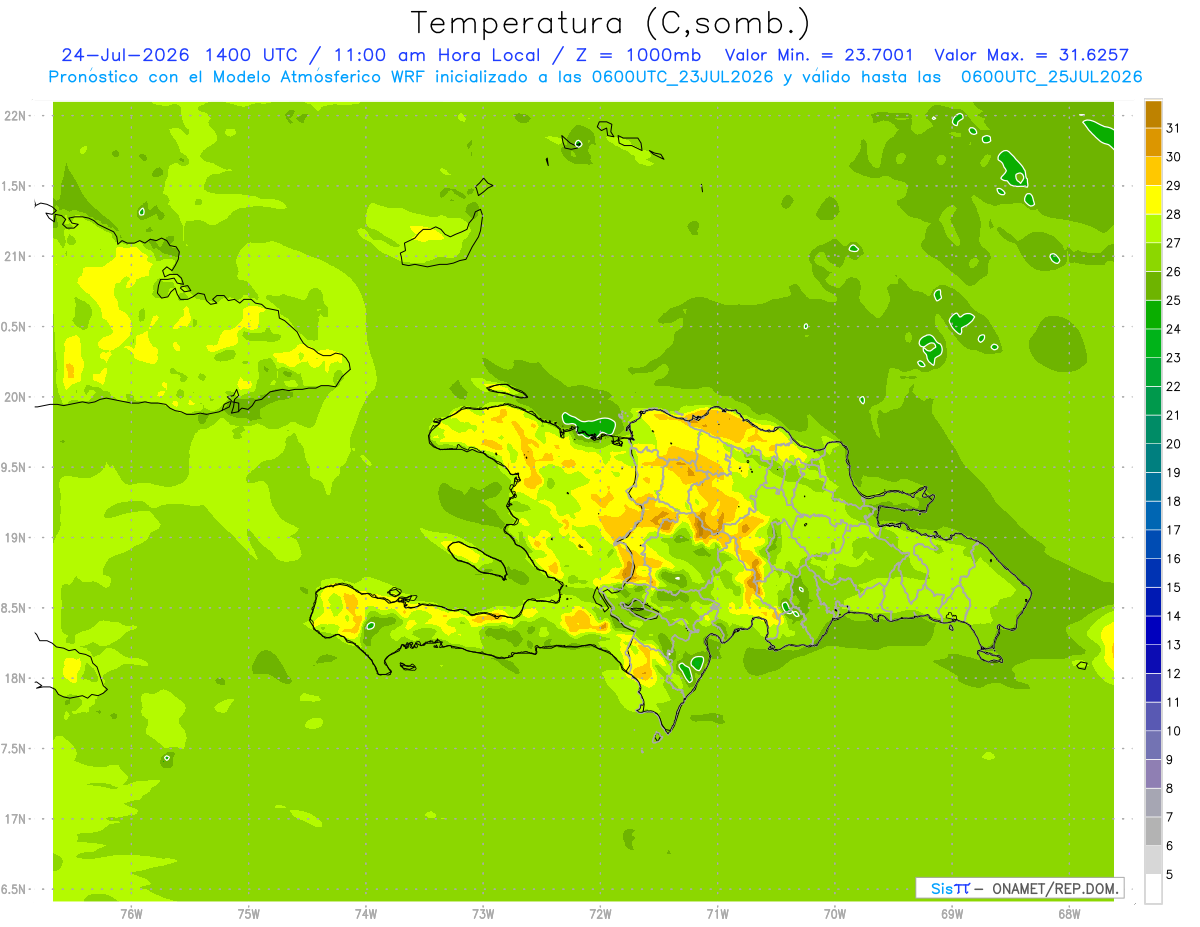
Task: Click the 'Valor Max. = 31.6257' text
Action: click(x=1031, y=55)
